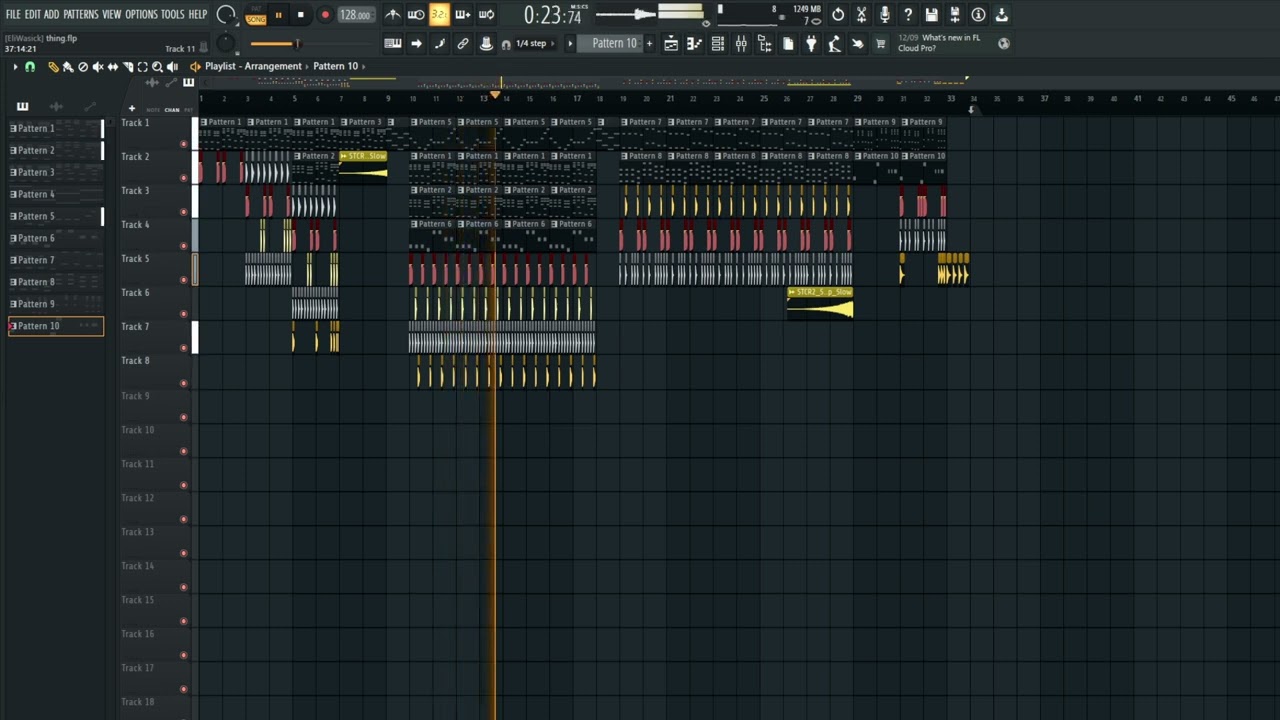Click the link controller icon
The height and width of the screenshot is (720, 1280).
pos(463,44)
